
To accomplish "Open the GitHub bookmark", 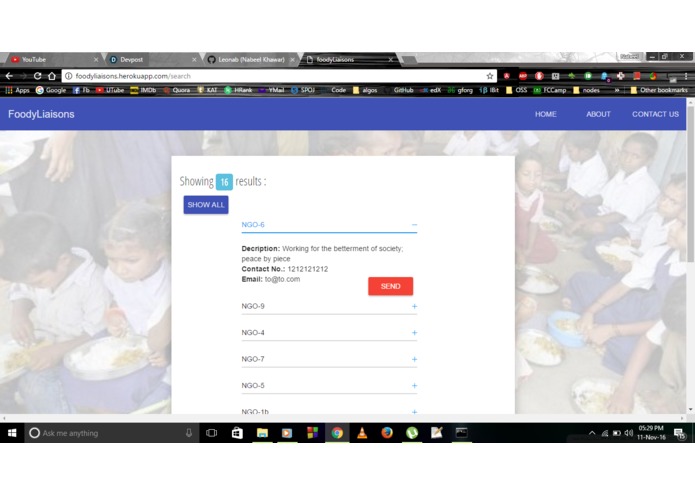I will tap(398, 90).
